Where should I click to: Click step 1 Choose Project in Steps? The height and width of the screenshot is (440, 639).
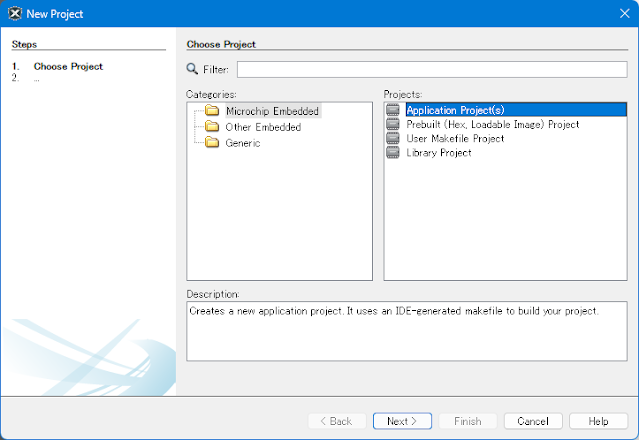pos(68,66)
